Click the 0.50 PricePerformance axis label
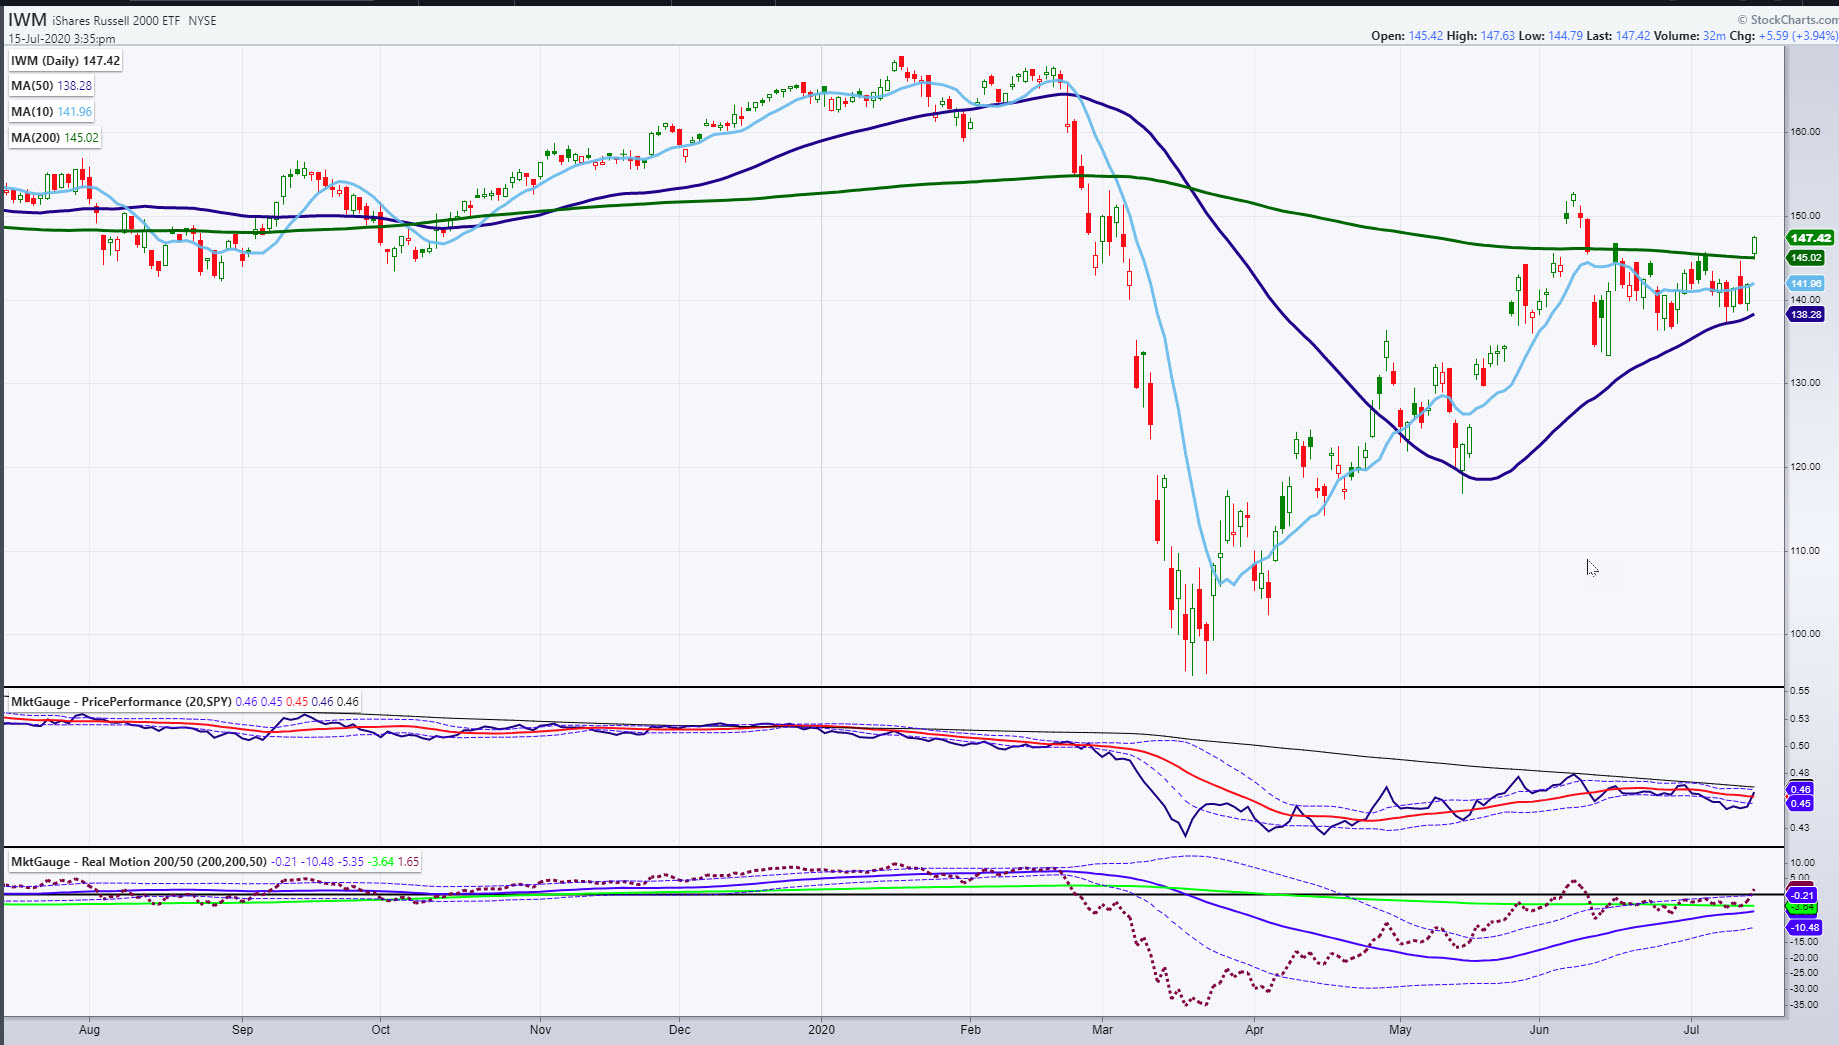 click(x=1799, y=746)
